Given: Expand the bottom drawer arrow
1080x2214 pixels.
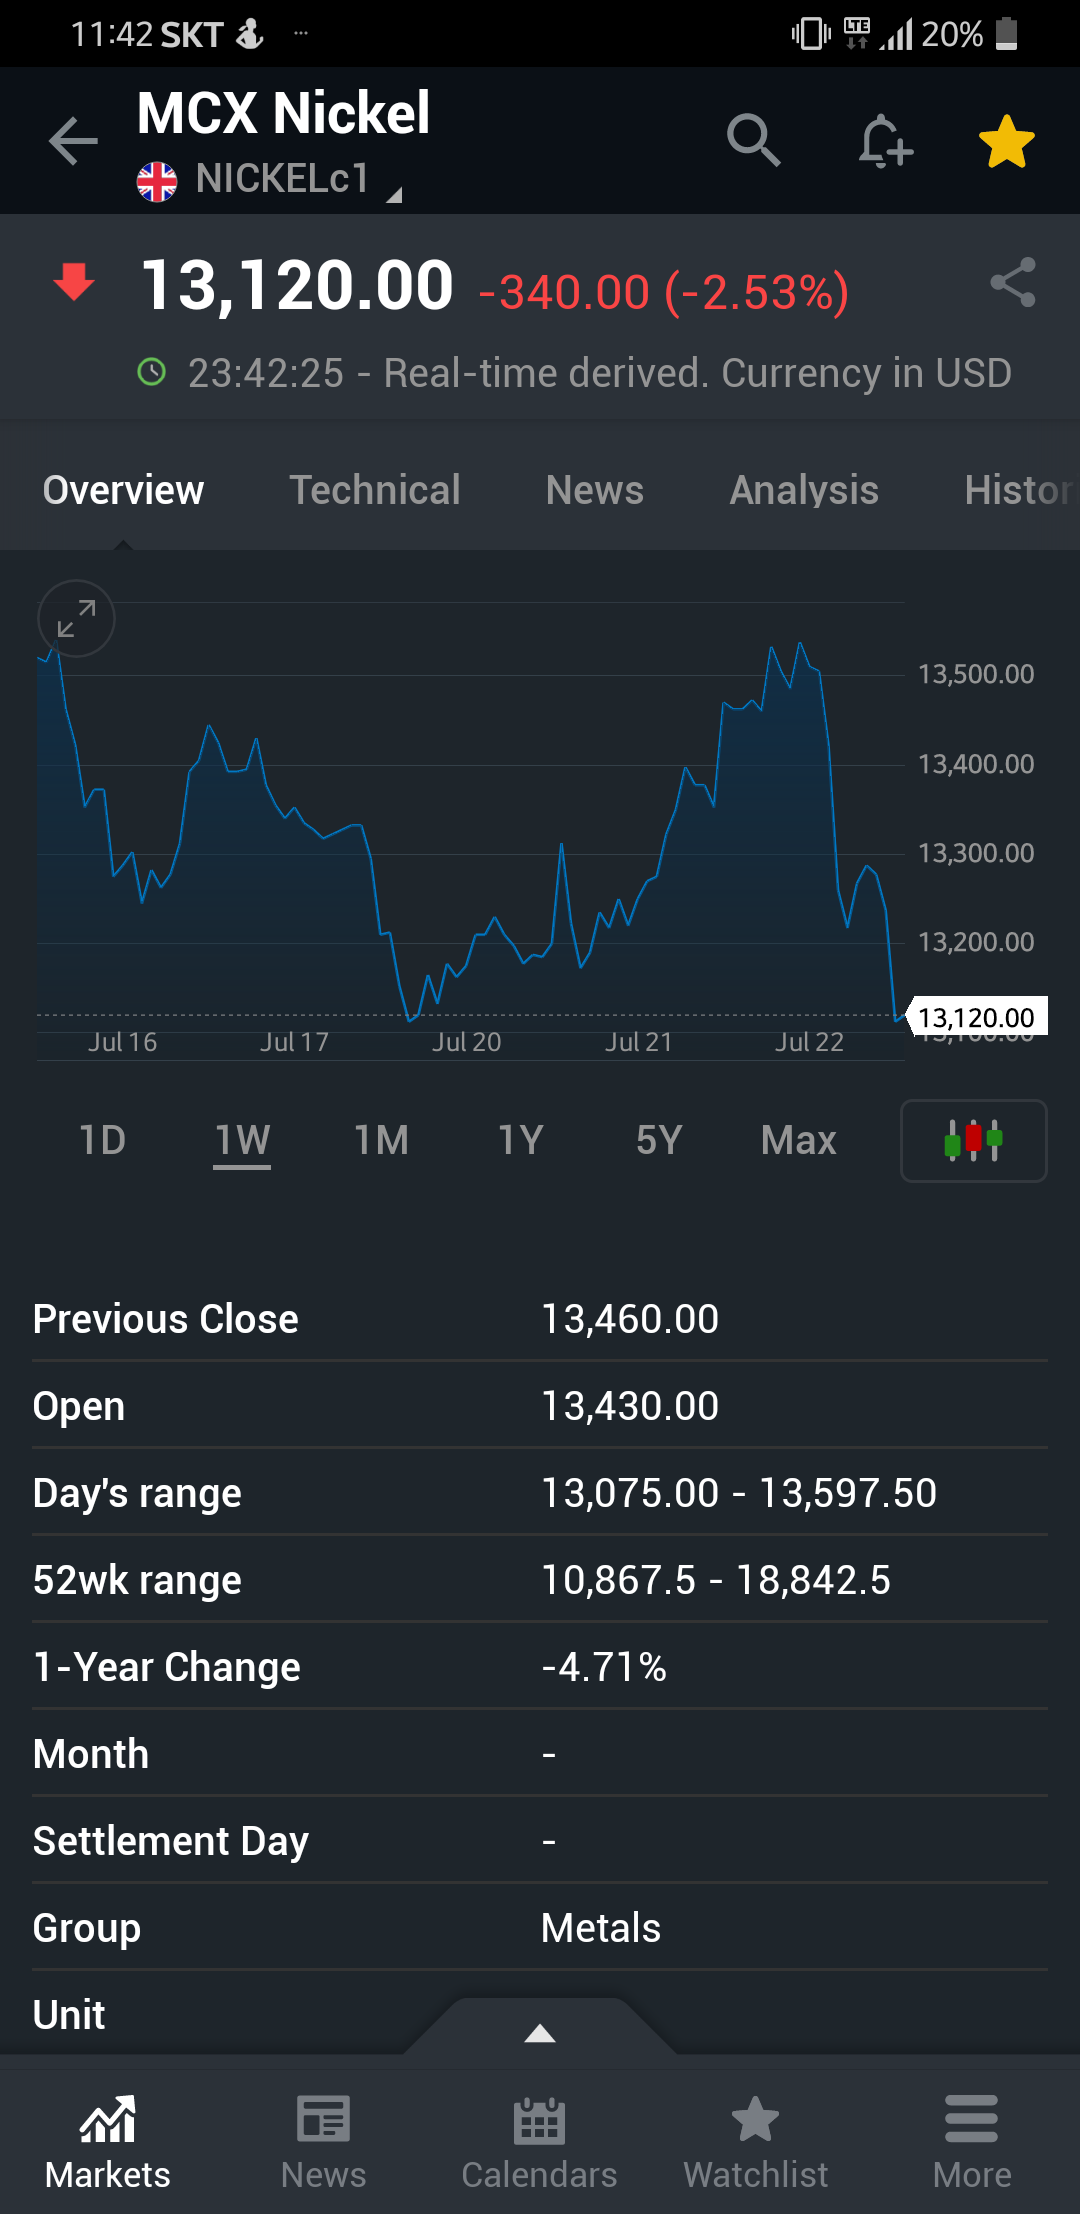Looking at the screenshot, I should (540, 2032).
